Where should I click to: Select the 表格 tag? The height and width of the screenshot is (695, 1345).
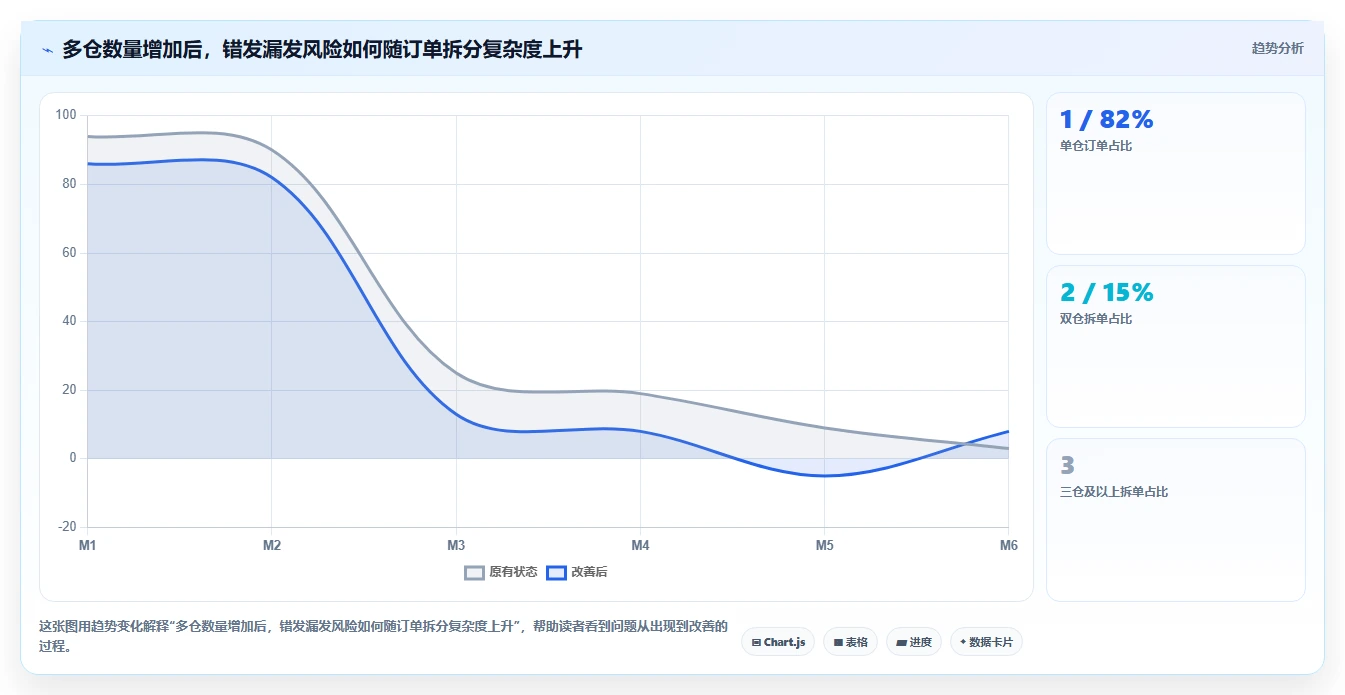click(850, 642)
